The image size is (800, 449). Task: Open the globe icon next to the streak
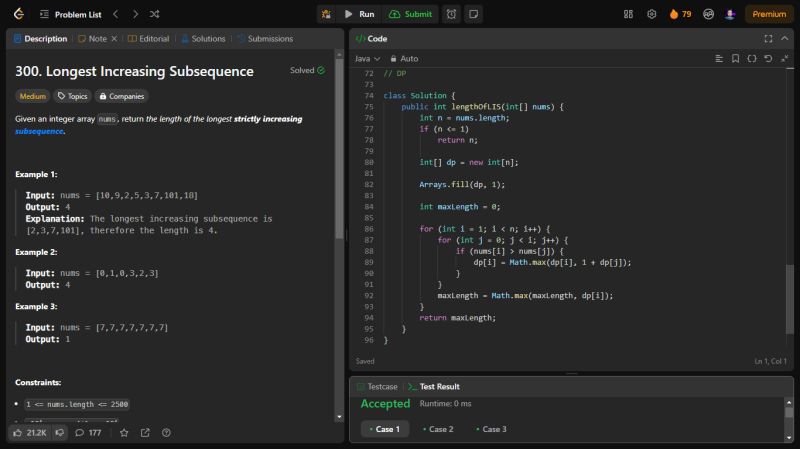[708, 14]
